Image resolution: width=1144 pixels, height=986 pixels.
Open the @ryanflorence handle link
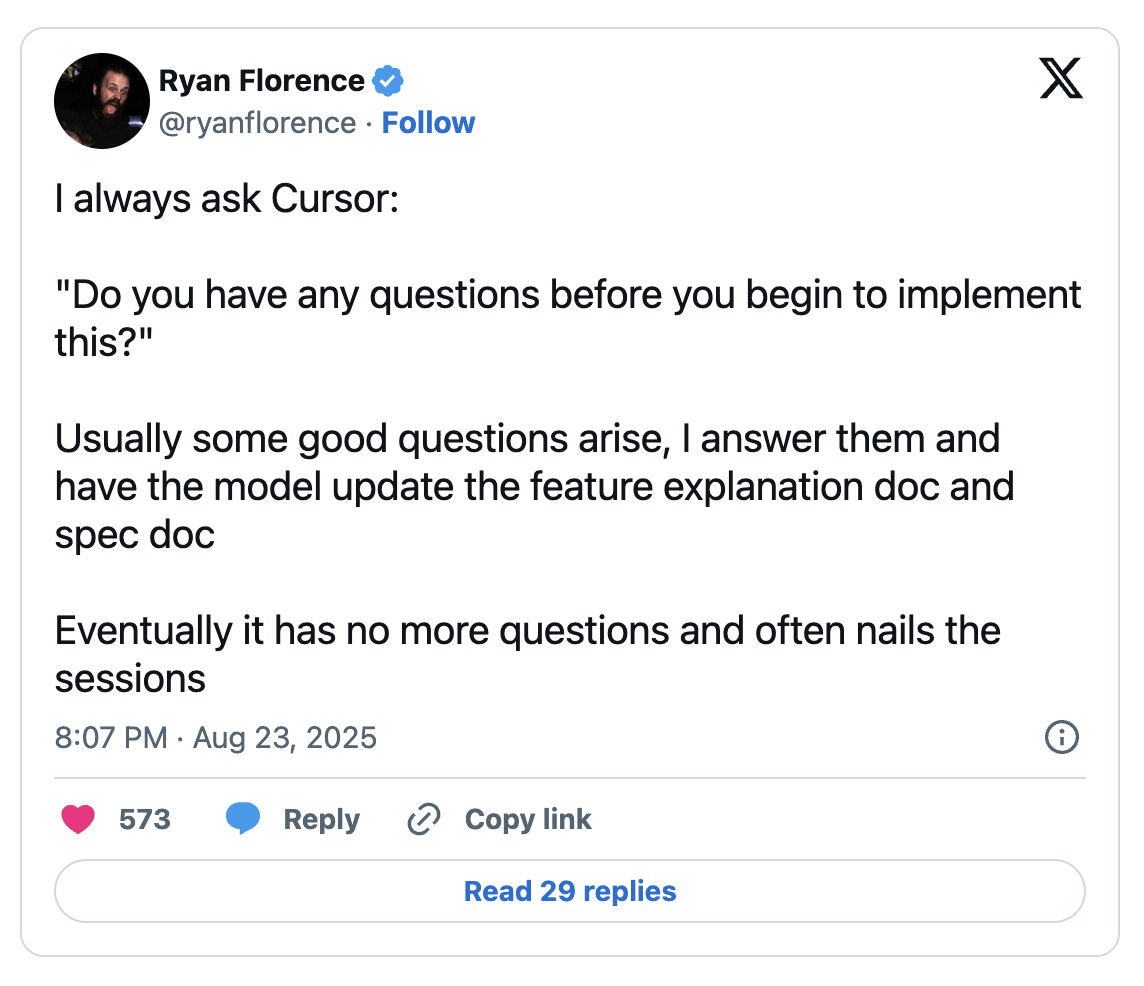tap(258, 123)
